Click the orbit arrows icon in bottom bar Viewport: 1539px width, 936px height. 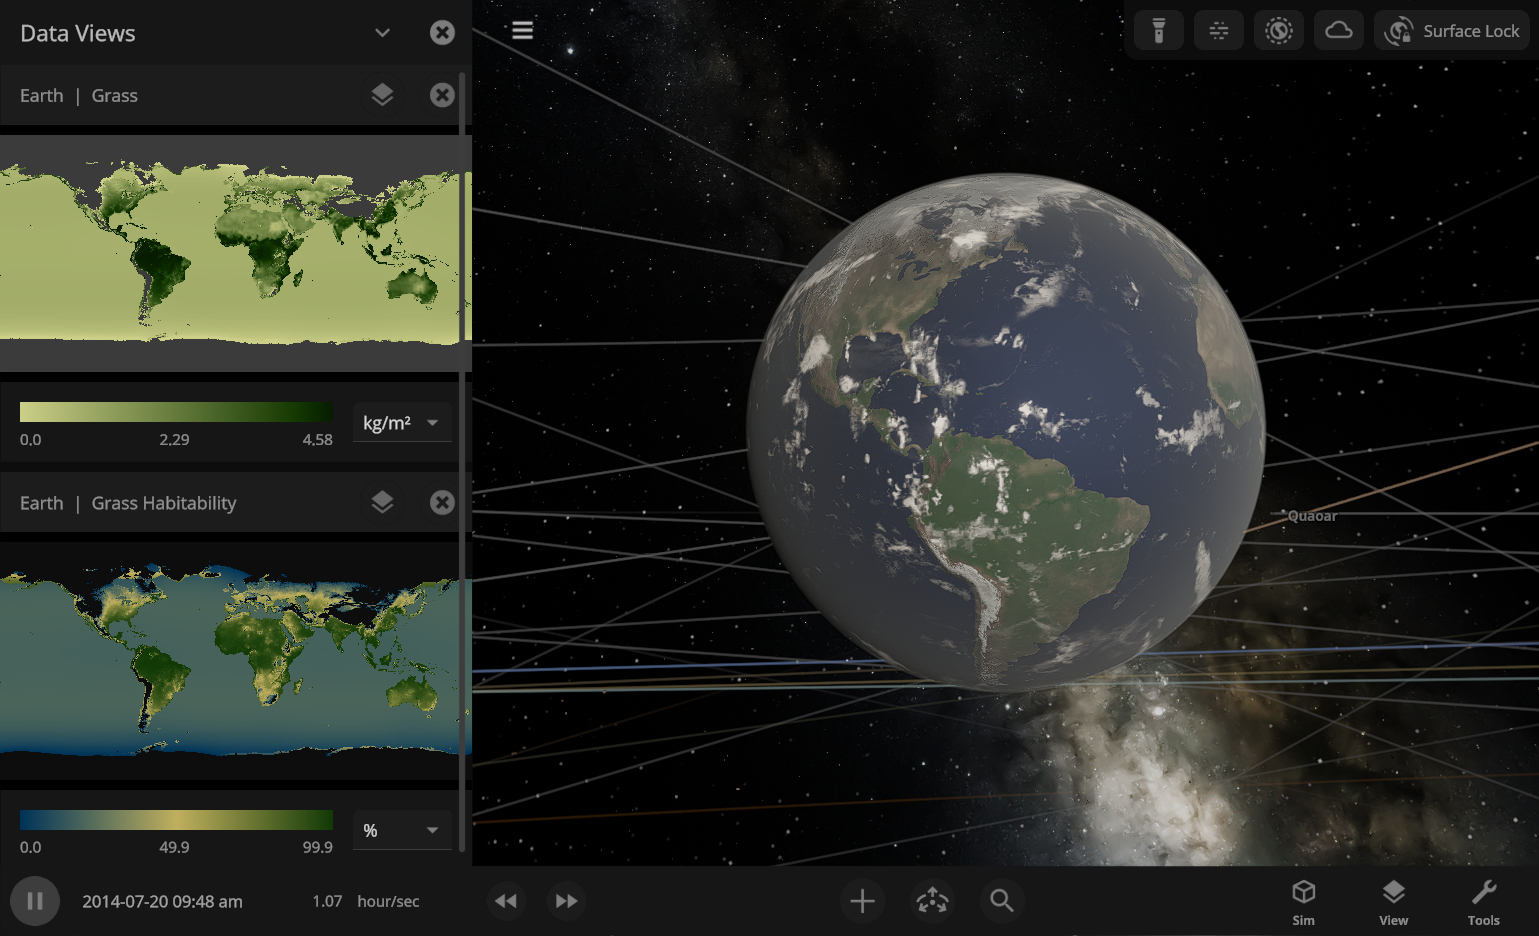point(932,901)
